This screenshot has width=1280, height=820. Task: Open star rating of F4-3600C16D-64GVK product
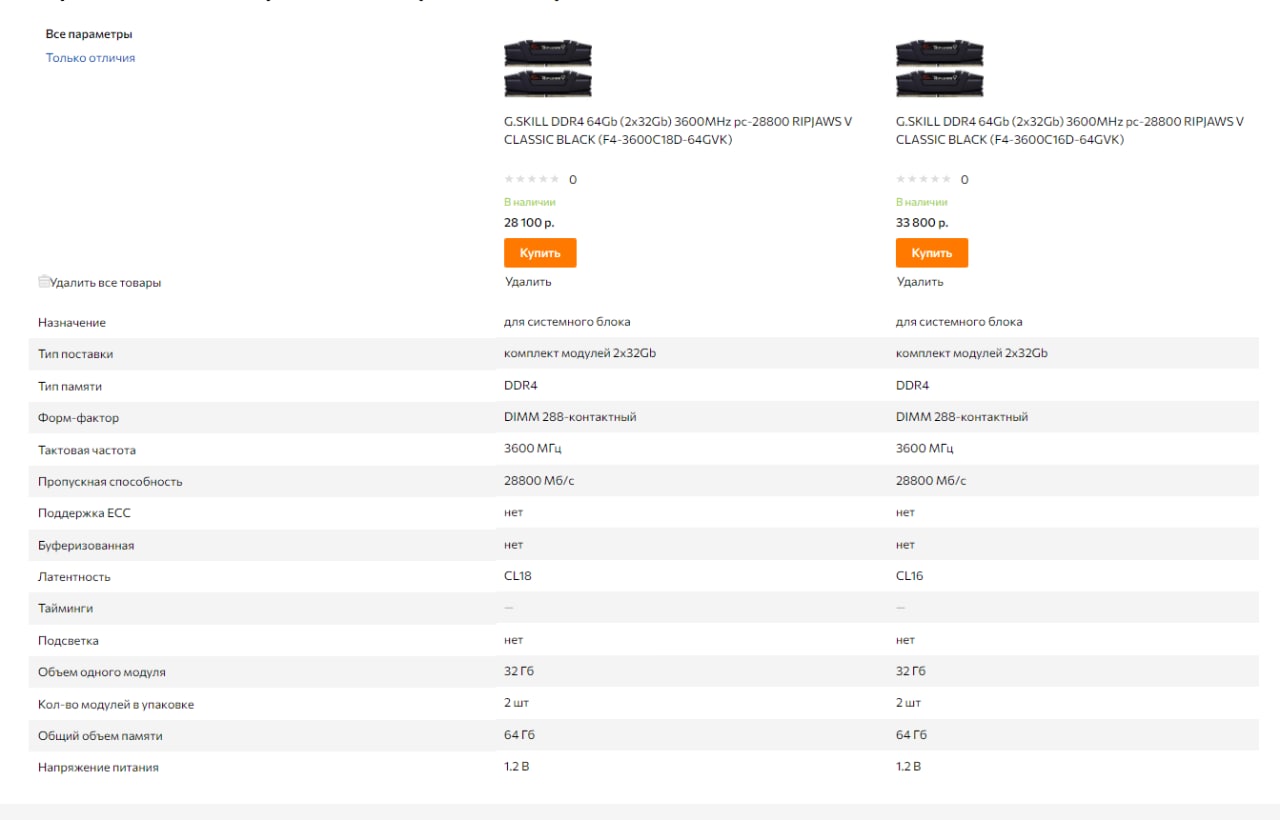click(x=924, y=179)
